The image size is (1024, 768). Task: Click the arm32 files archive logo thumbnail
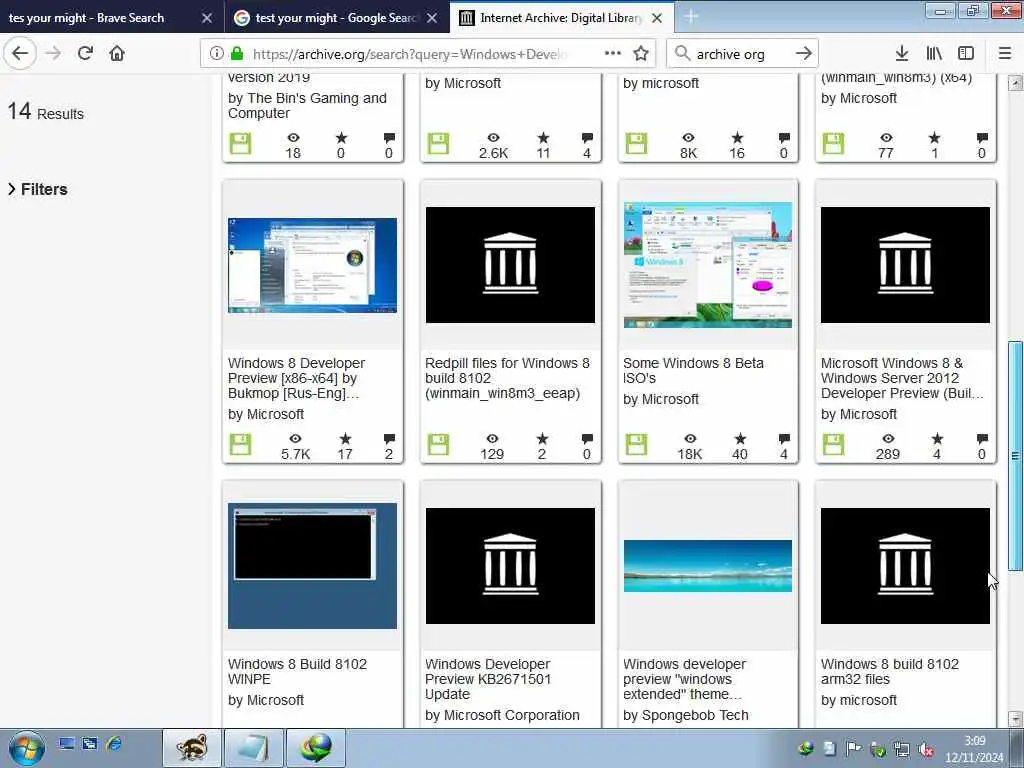905,566
